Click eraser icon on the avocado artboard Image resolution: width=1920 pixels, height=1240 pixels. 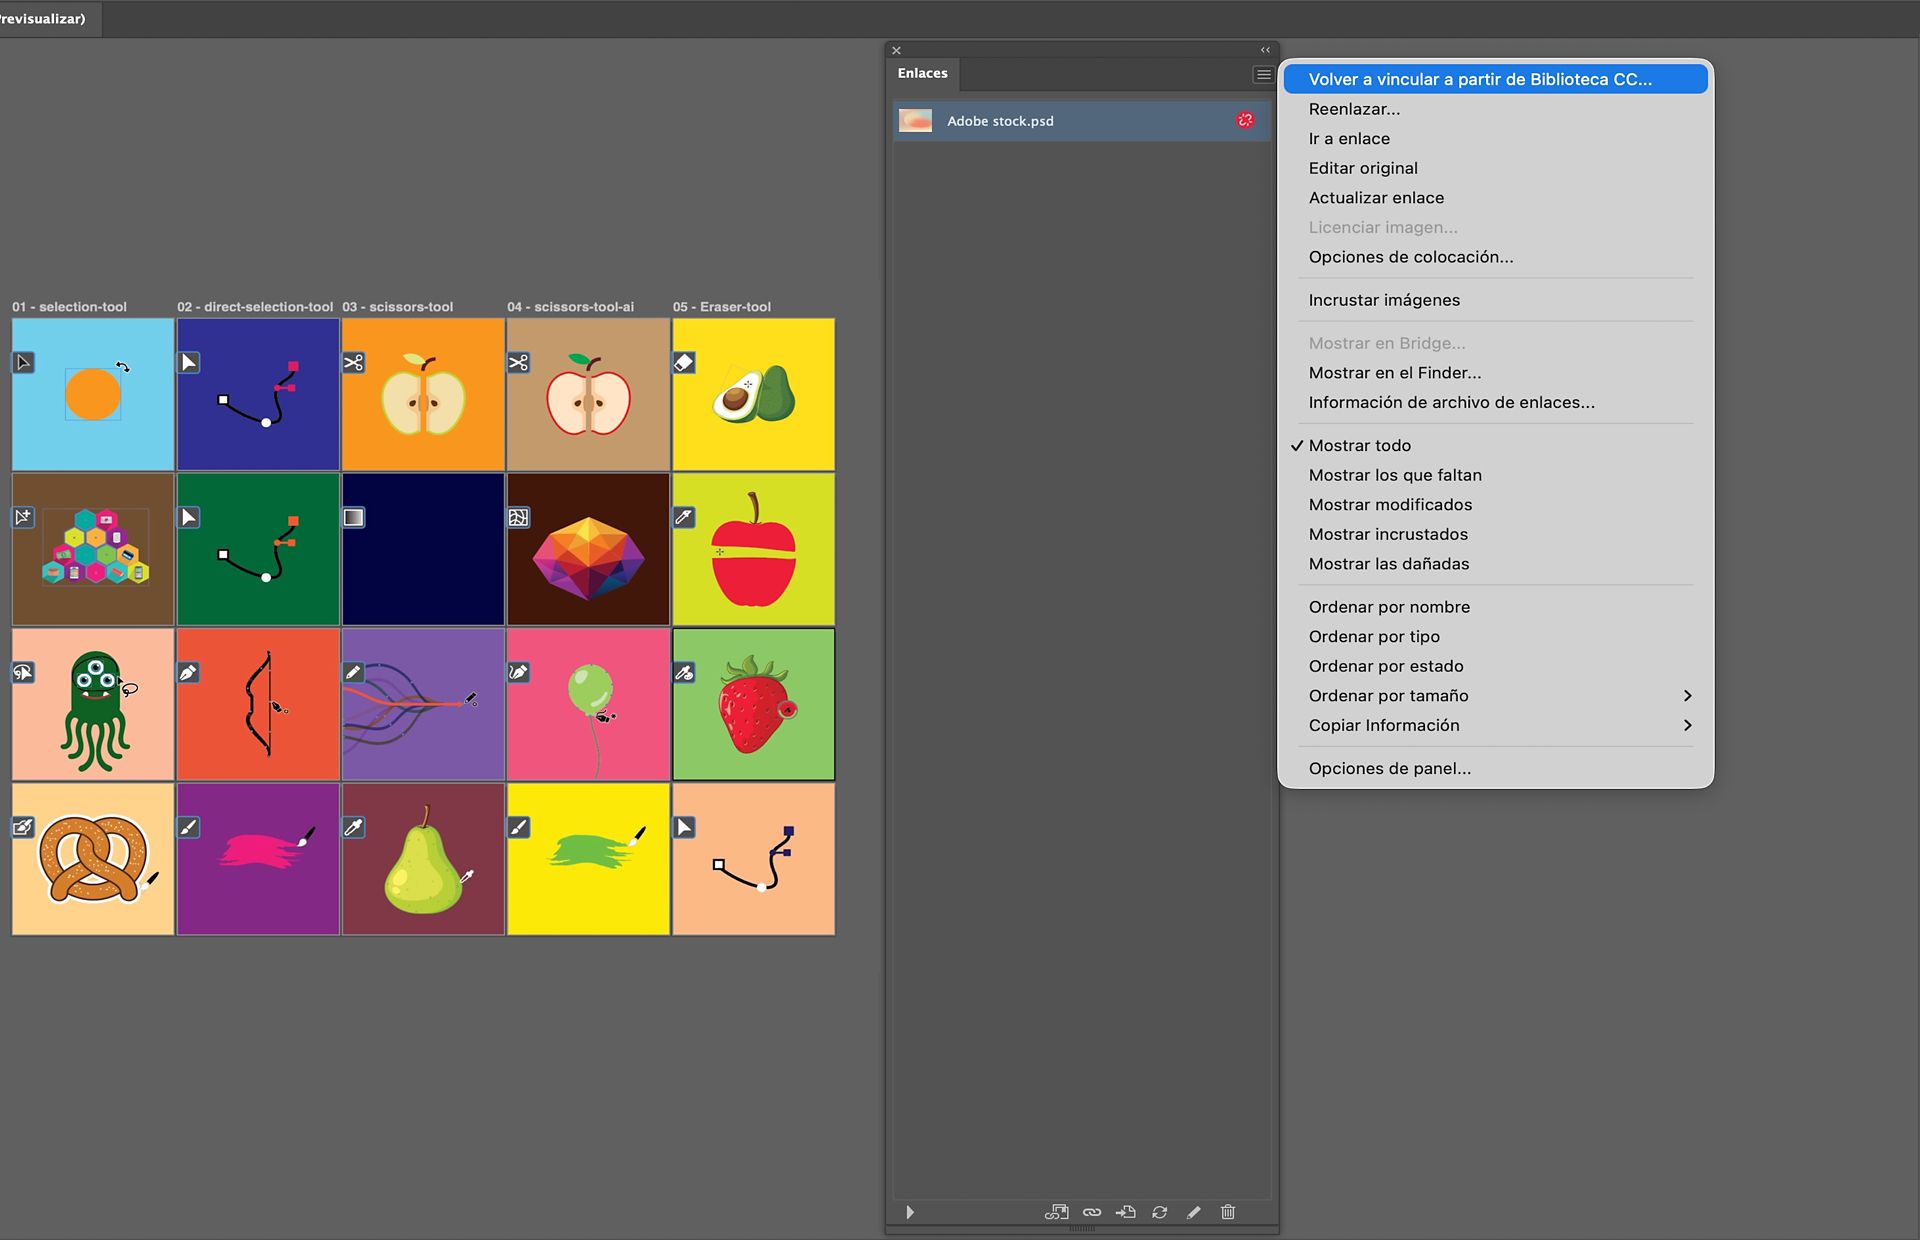684,362
